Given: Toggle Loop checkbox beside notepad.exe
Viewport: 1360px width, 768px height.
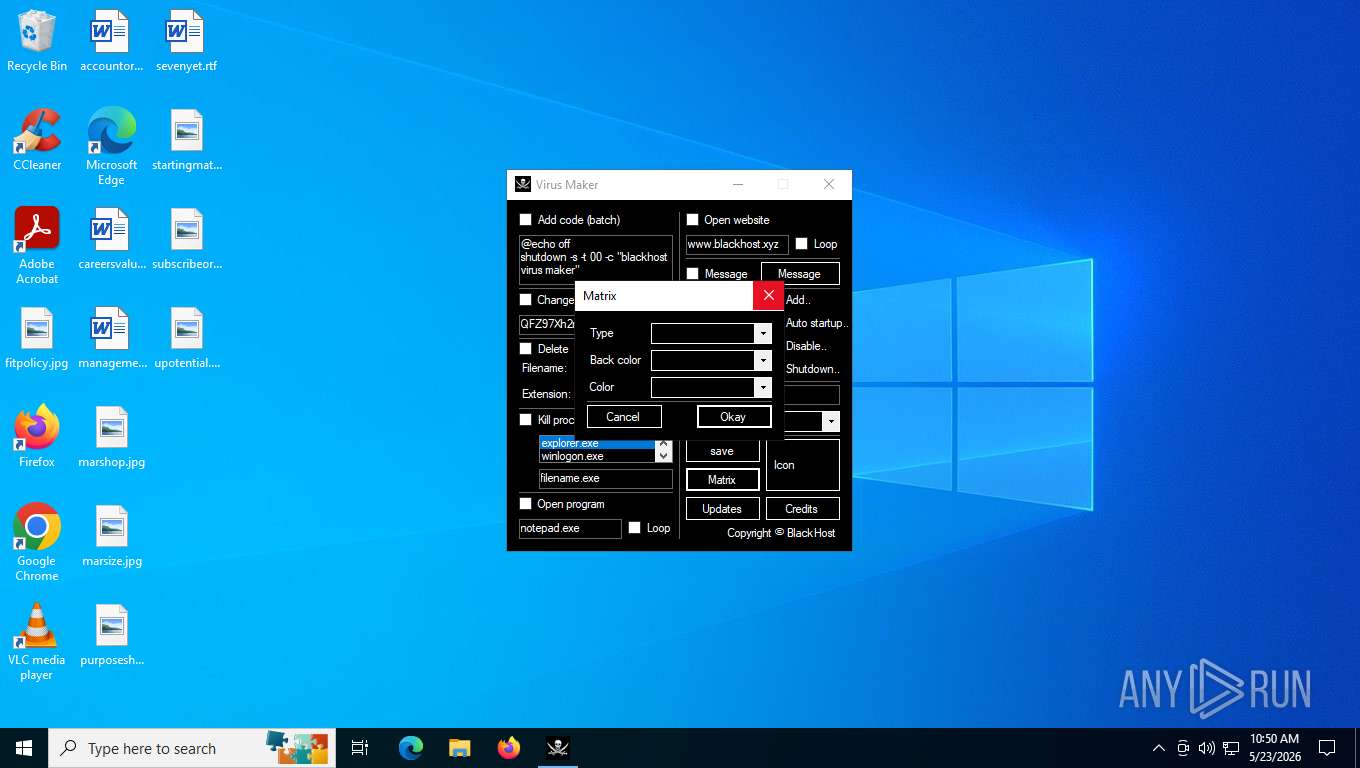Looking at the screenshot, I should pyautogui.click(x=634, y=528).
